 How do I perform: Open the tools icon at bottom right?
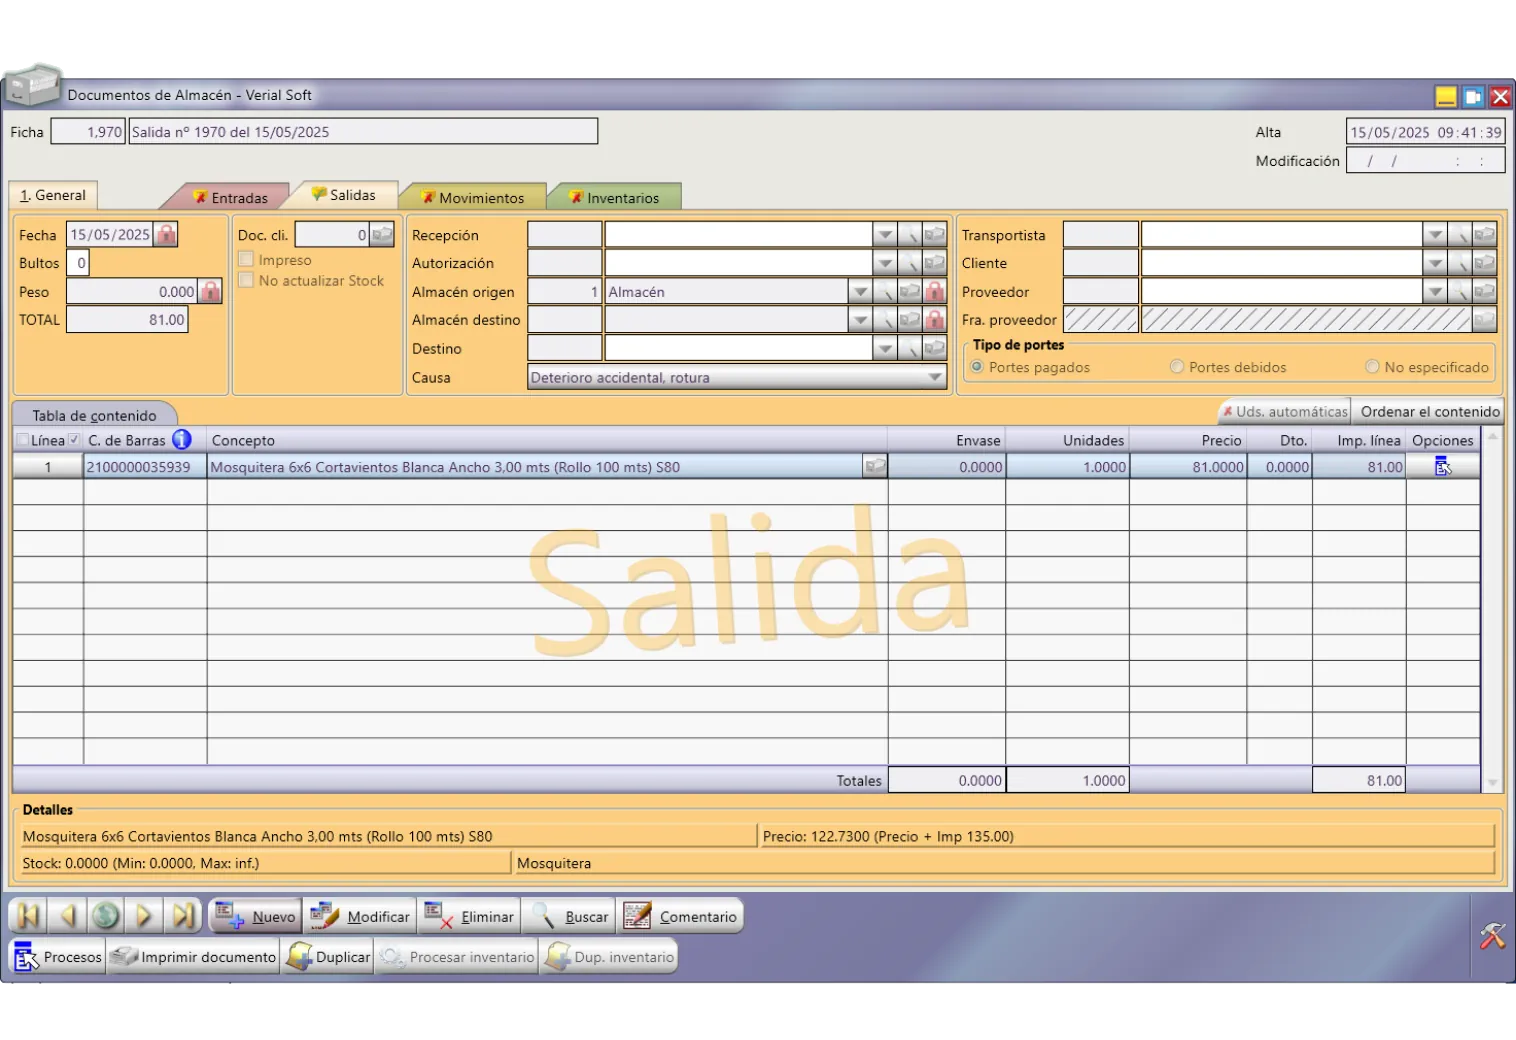point(1491,936)
